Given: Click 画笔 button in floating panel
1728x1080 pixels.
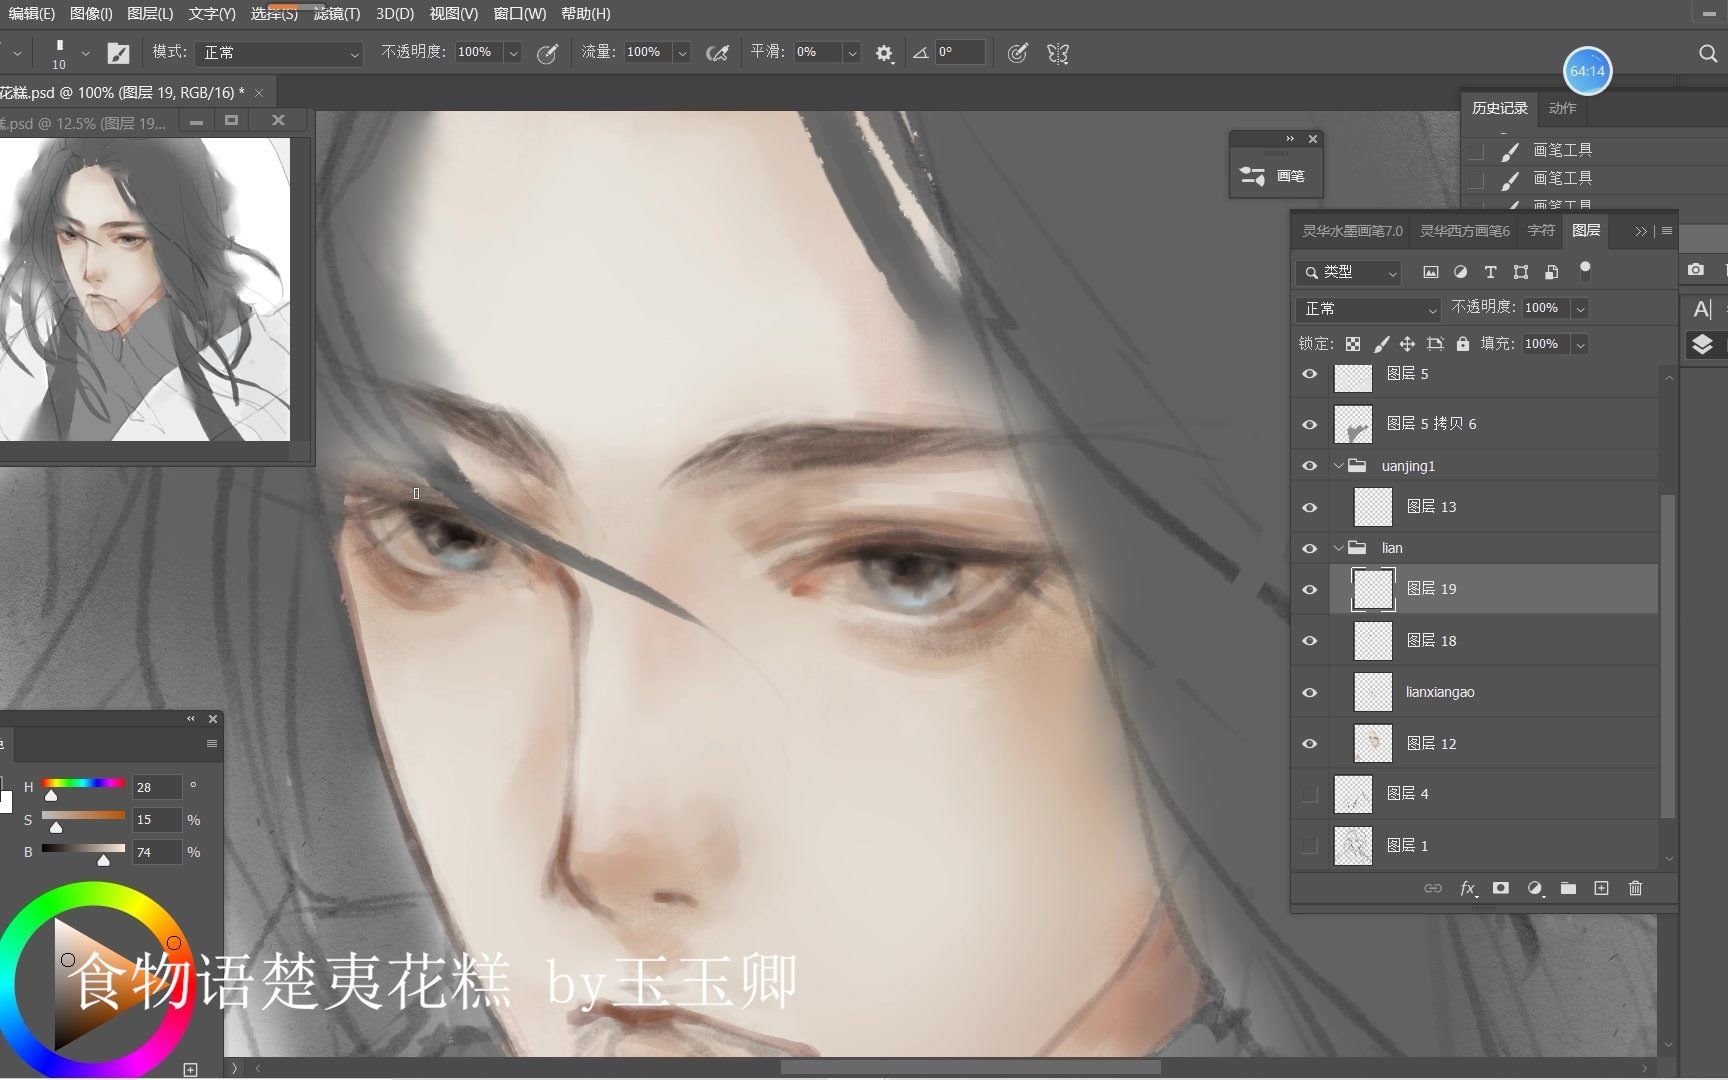Looking at the screenshot, I should (x=1274, y=176).
